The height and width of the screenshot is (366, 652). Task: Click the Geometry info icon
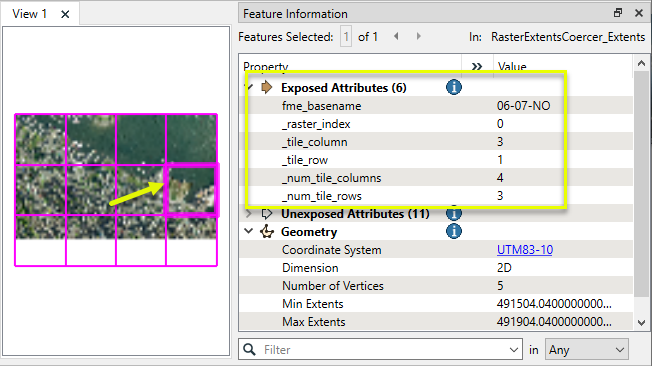(x=454, y=231)
